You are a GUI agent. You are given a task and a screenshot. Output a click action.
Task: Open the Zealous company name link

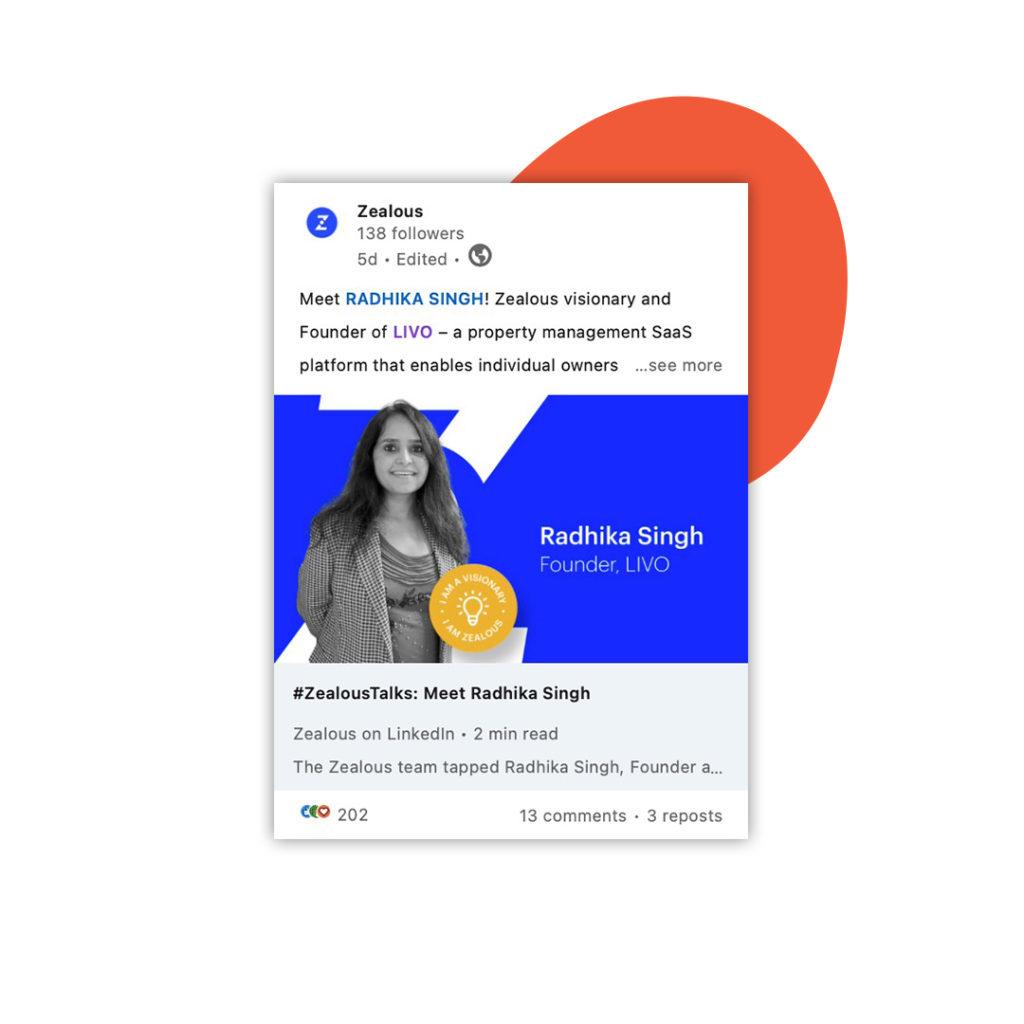pyautogui.click(x=390, y=211)
